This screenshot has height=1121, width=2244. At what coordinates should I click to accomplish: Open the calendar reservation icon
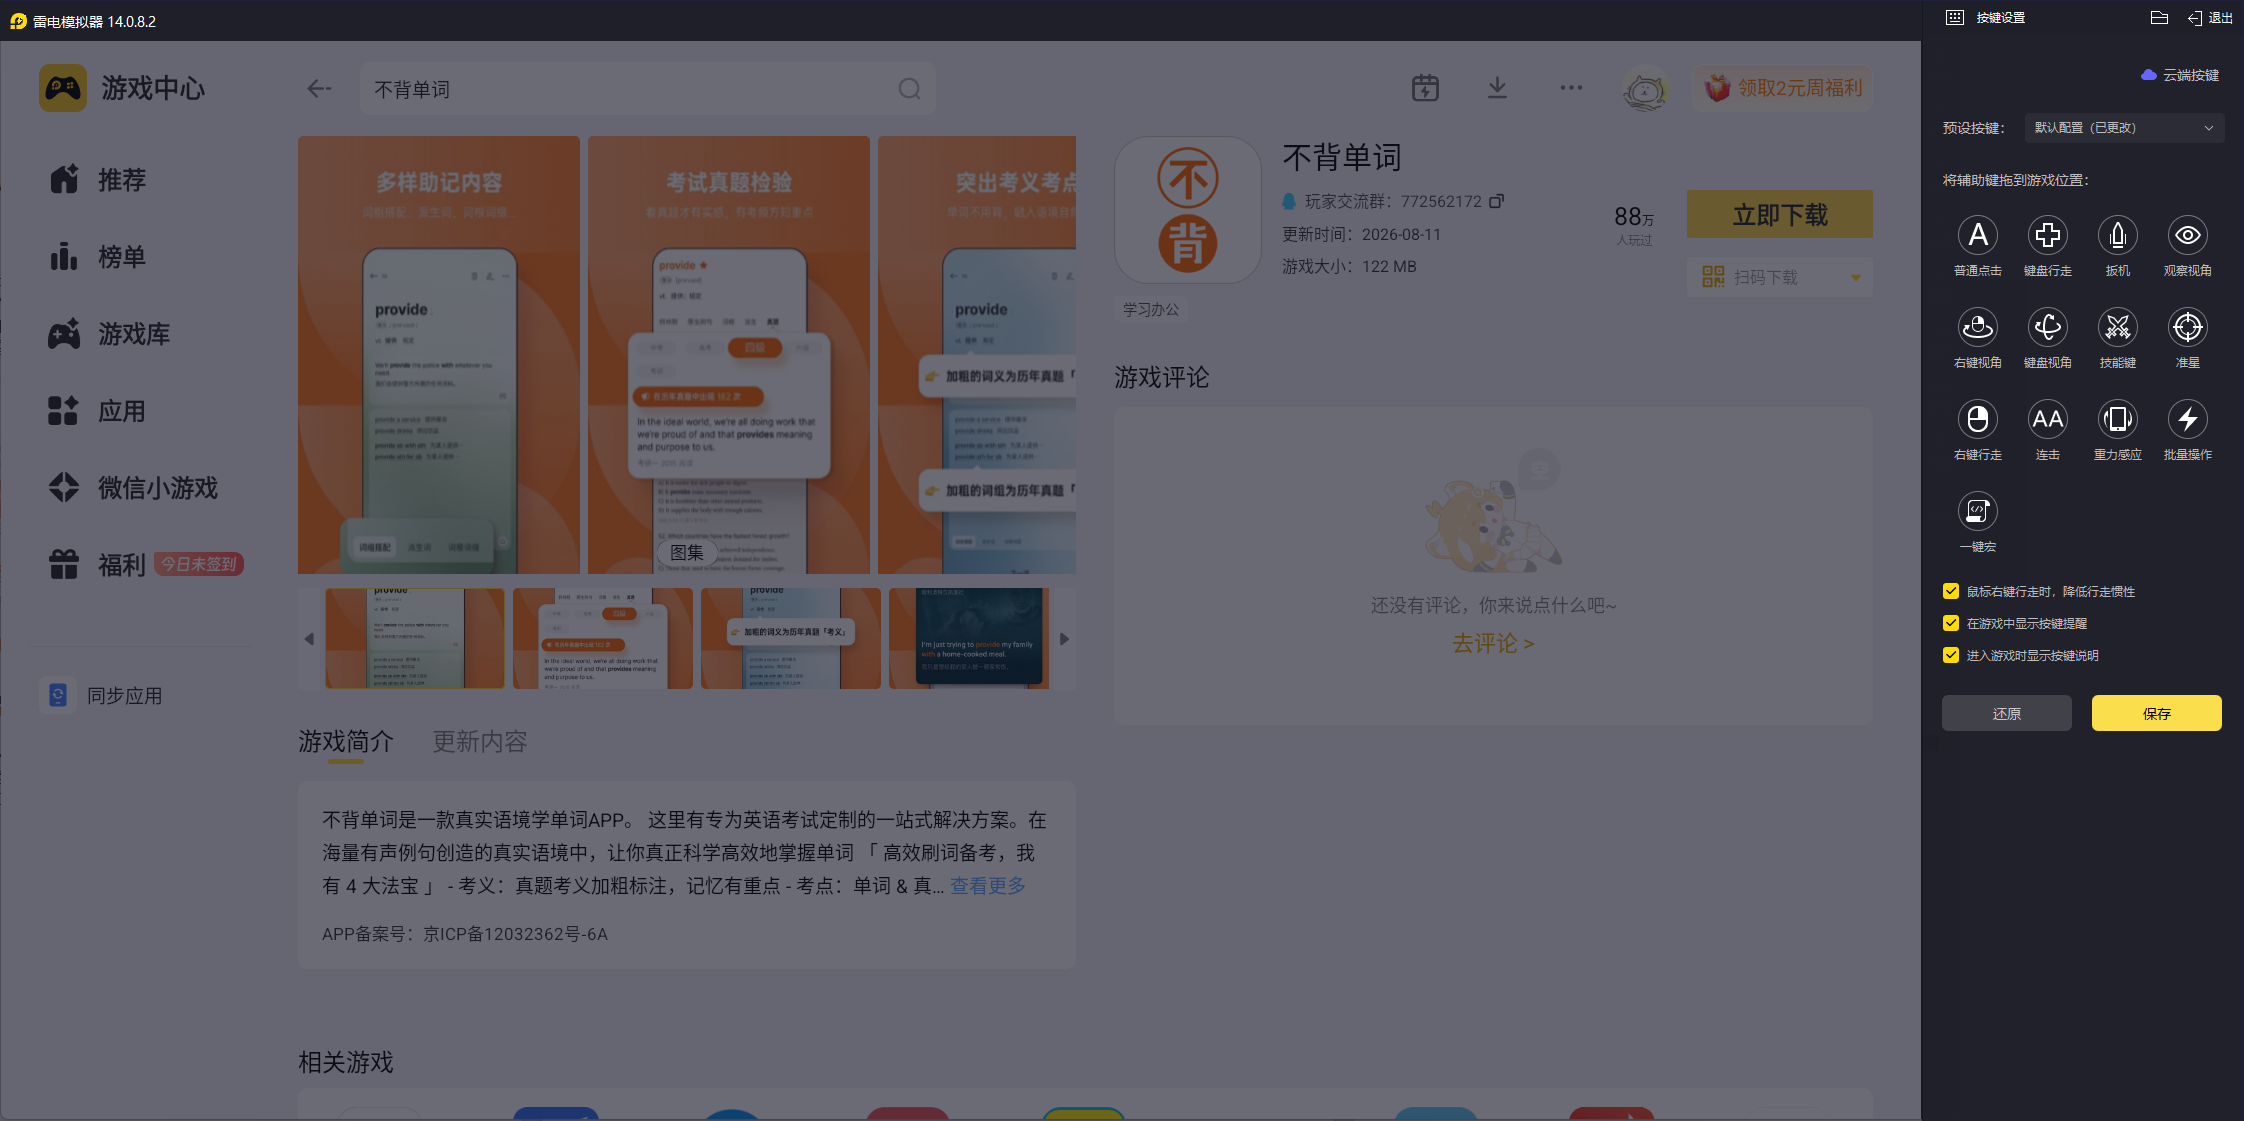tap(1425, 88)
